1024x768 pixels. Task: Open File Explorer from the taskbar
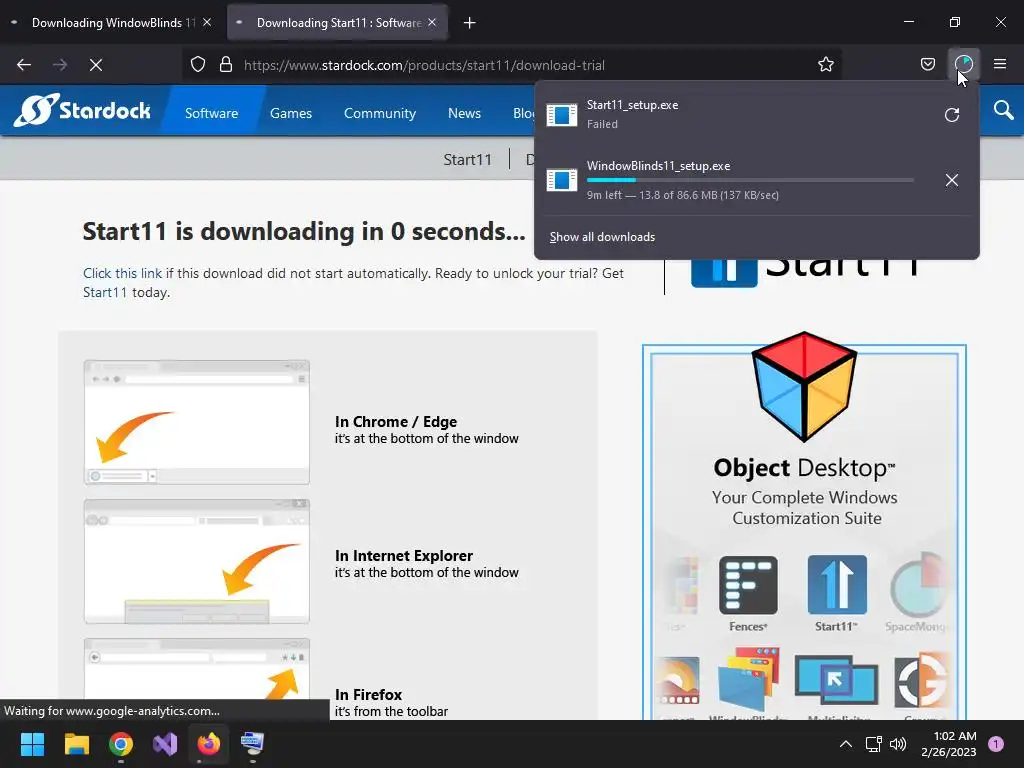76,744
